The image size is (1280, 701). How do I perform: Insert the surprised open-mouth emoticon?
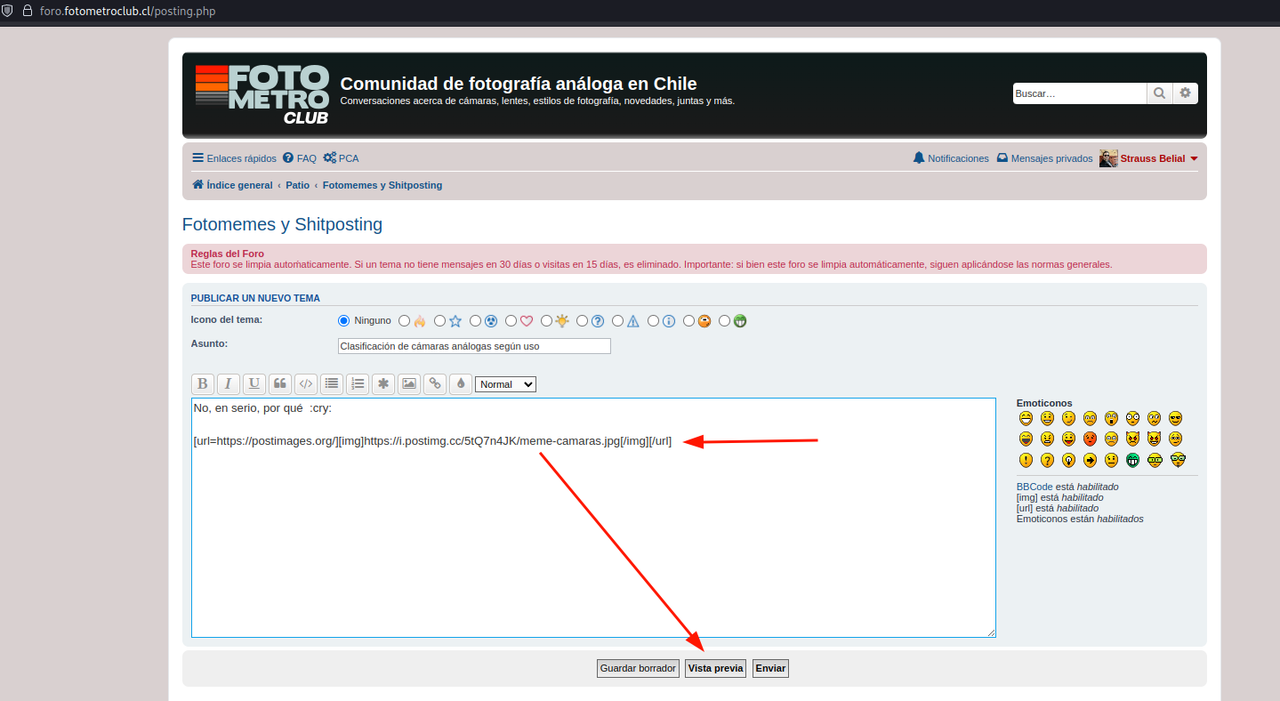(1111, 418)
